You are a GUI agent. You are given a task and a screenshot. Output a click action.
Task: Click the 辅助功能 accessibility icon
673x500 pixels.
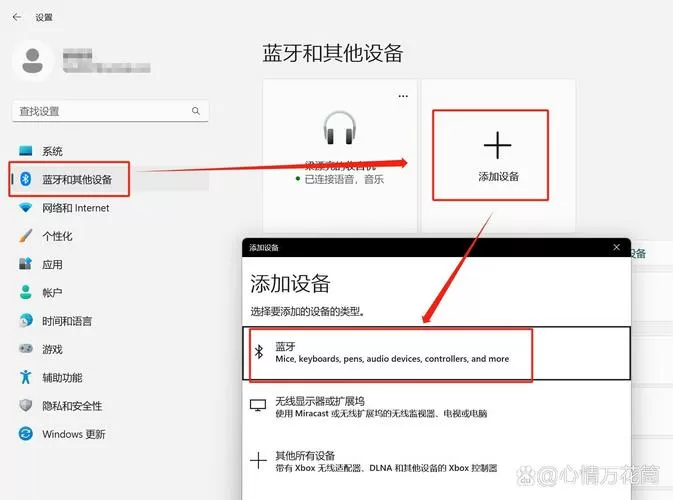pyautogui.click(x=26, y=377)
